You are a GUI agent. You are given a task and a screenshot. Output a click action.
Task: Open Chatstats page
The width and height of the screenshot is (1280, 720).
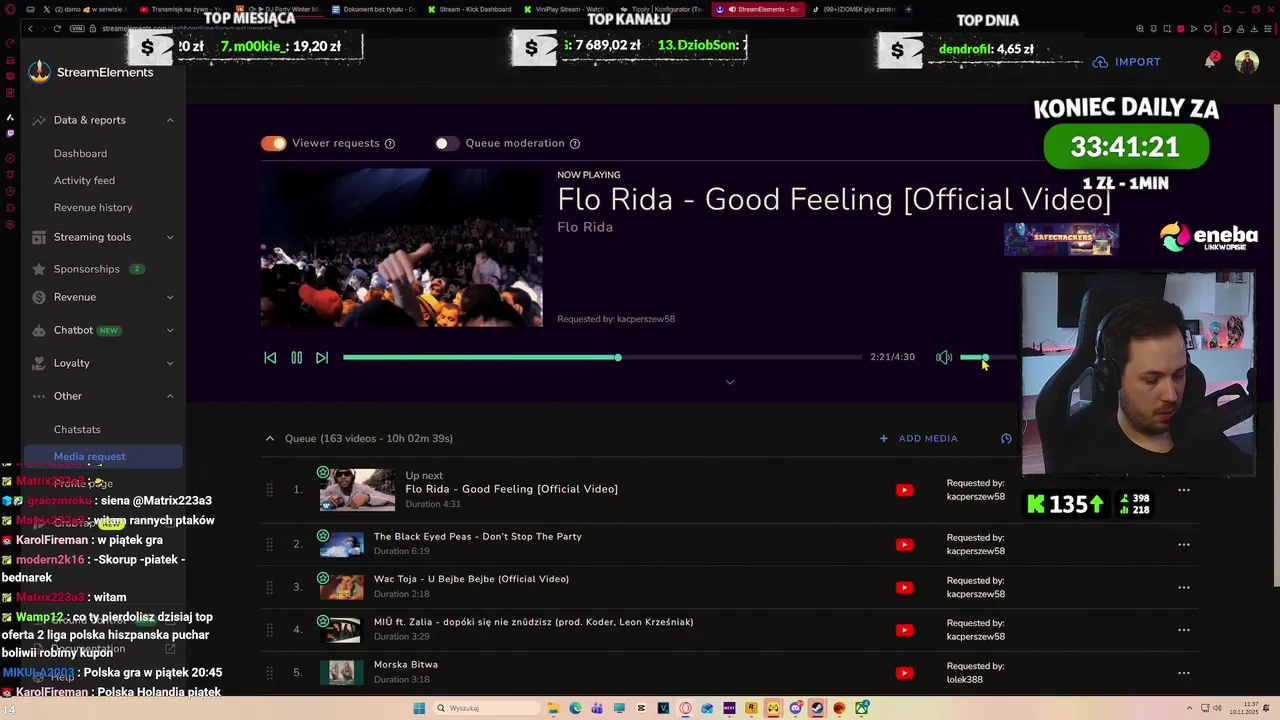point(77,429)
